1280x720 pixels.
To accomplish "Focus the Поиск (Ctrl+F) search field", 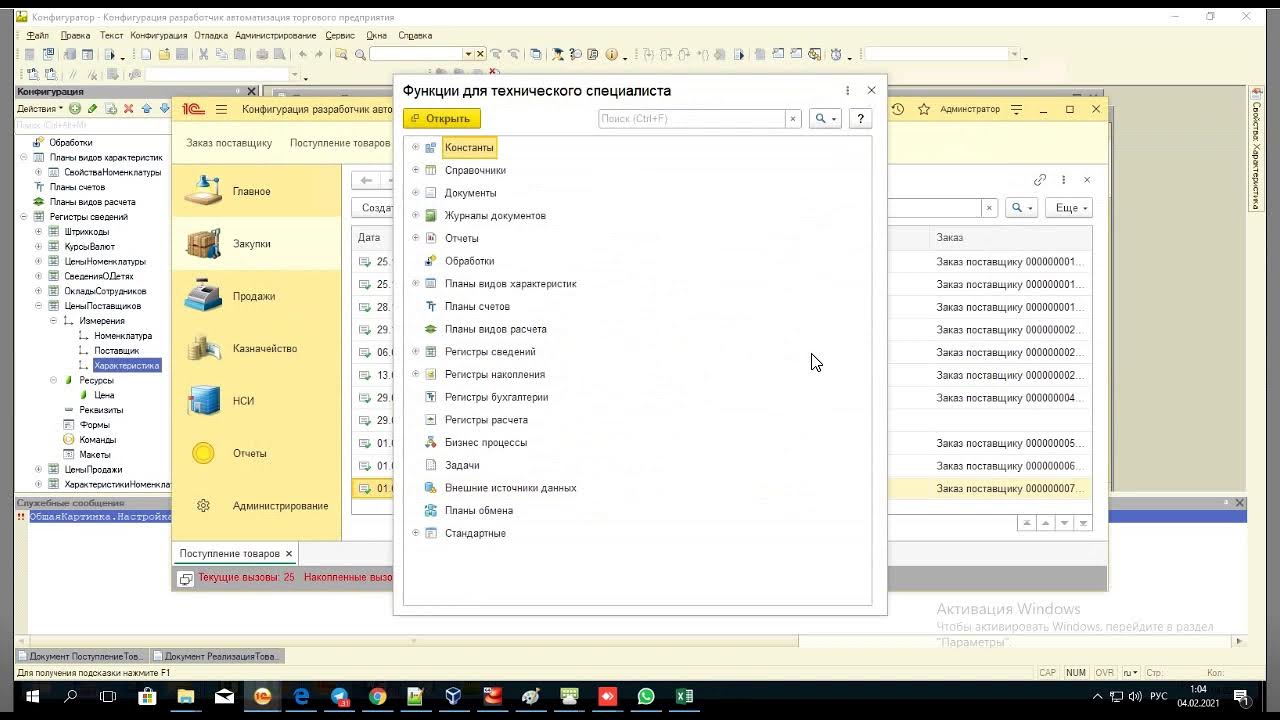I will 692,118.
